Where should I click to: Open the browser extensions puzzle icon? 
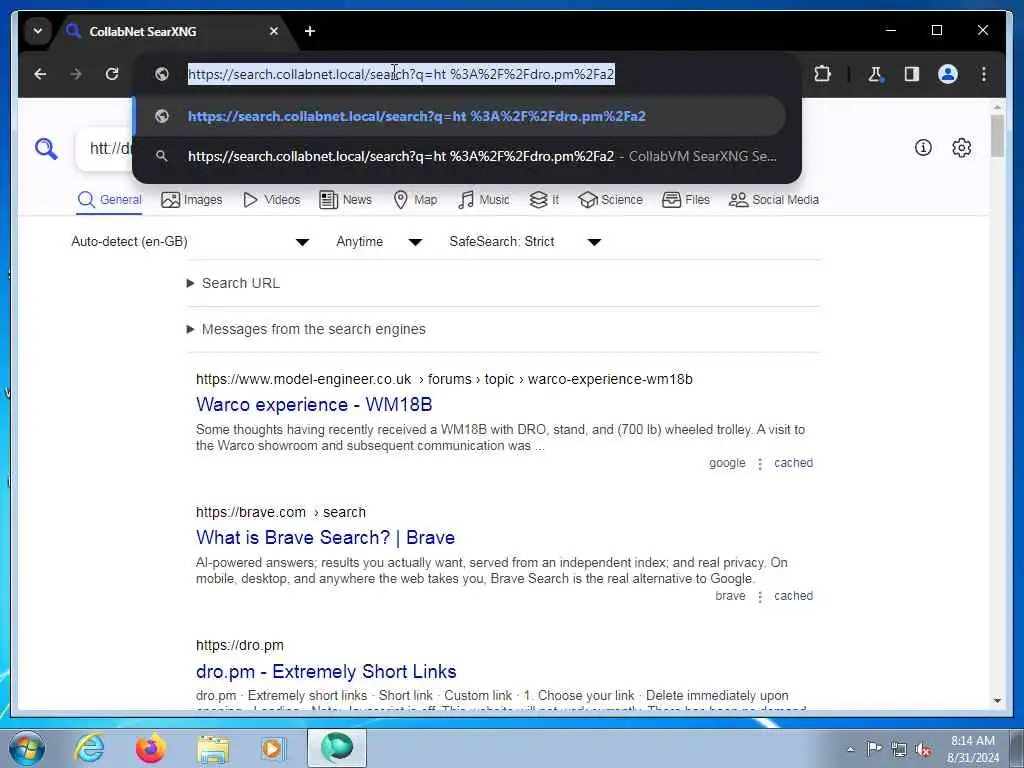(x=822, y=74)
